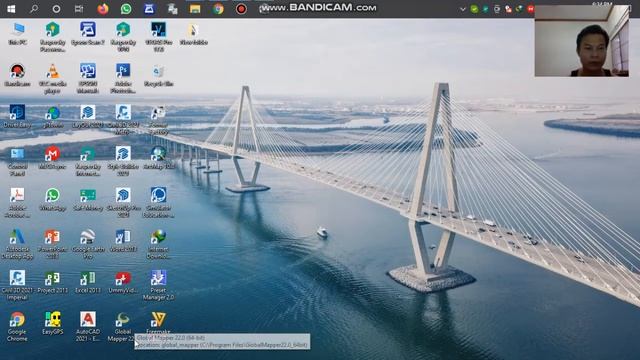Open Control Panel desktop icon
Viewport: 640px width, 360px height.
[17, 161]
